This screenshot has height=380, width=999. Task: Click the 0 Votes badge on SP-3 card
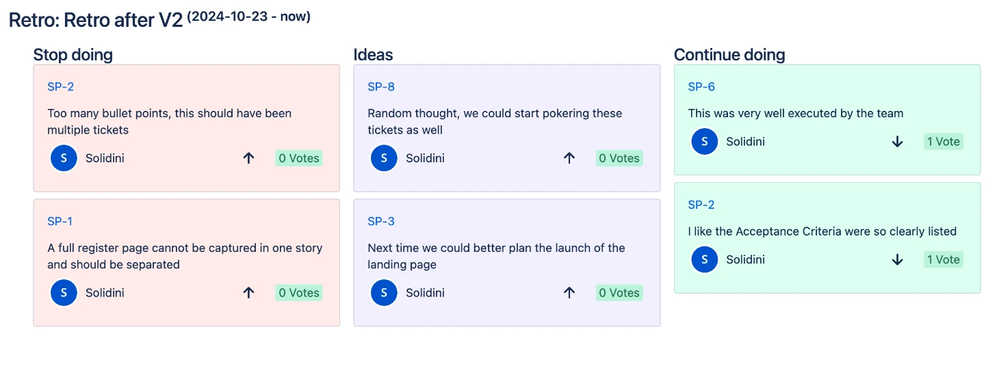(619, 293)
